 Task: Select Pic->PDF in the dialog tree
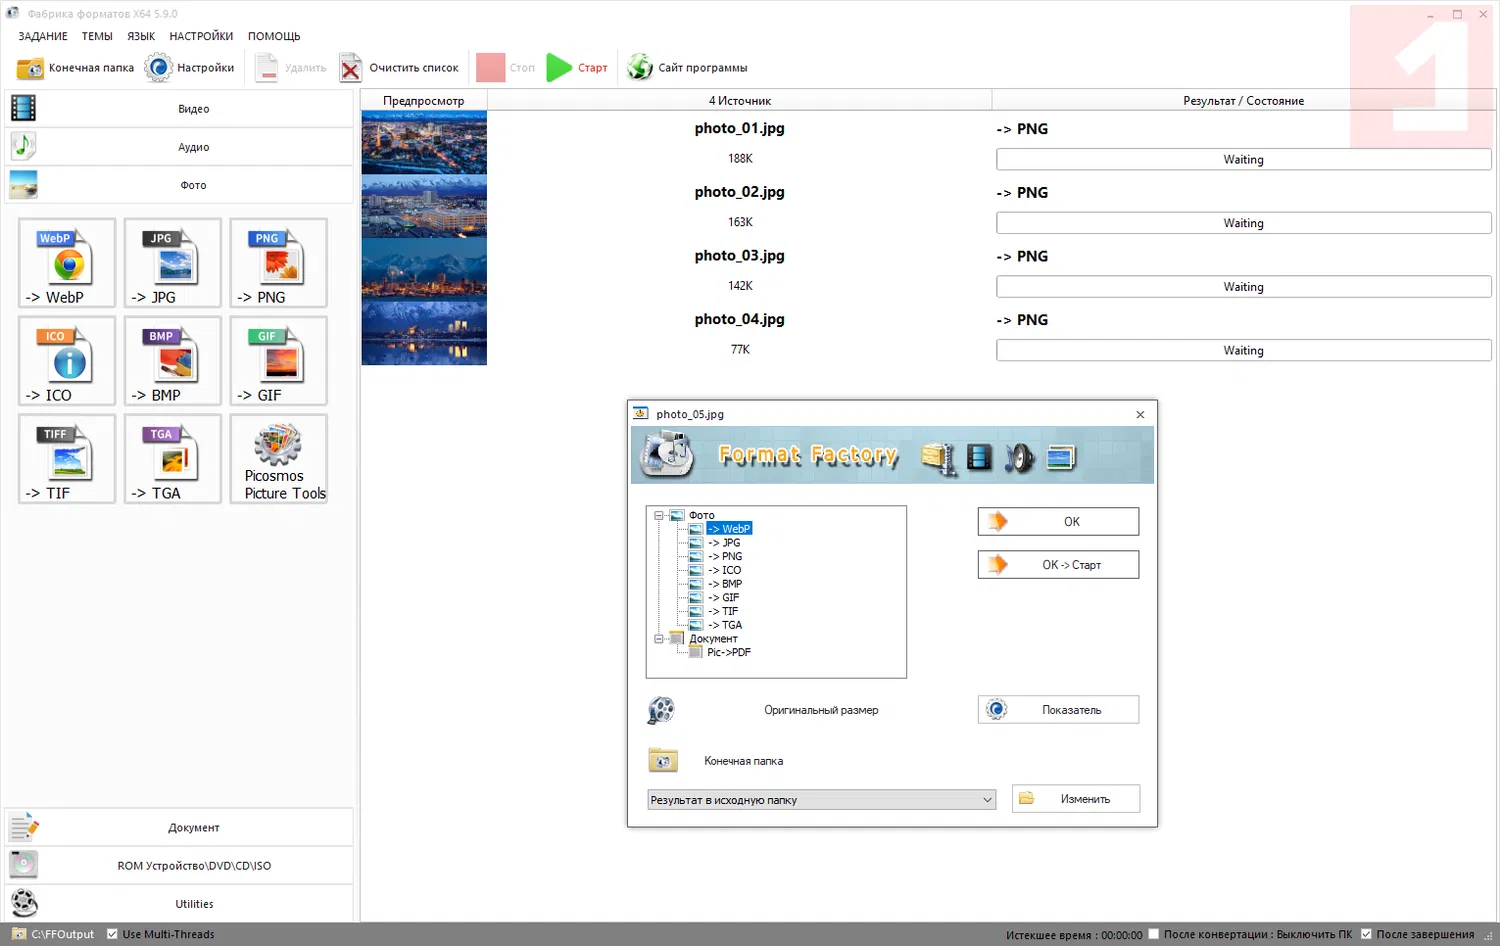[x=729, y=652]
